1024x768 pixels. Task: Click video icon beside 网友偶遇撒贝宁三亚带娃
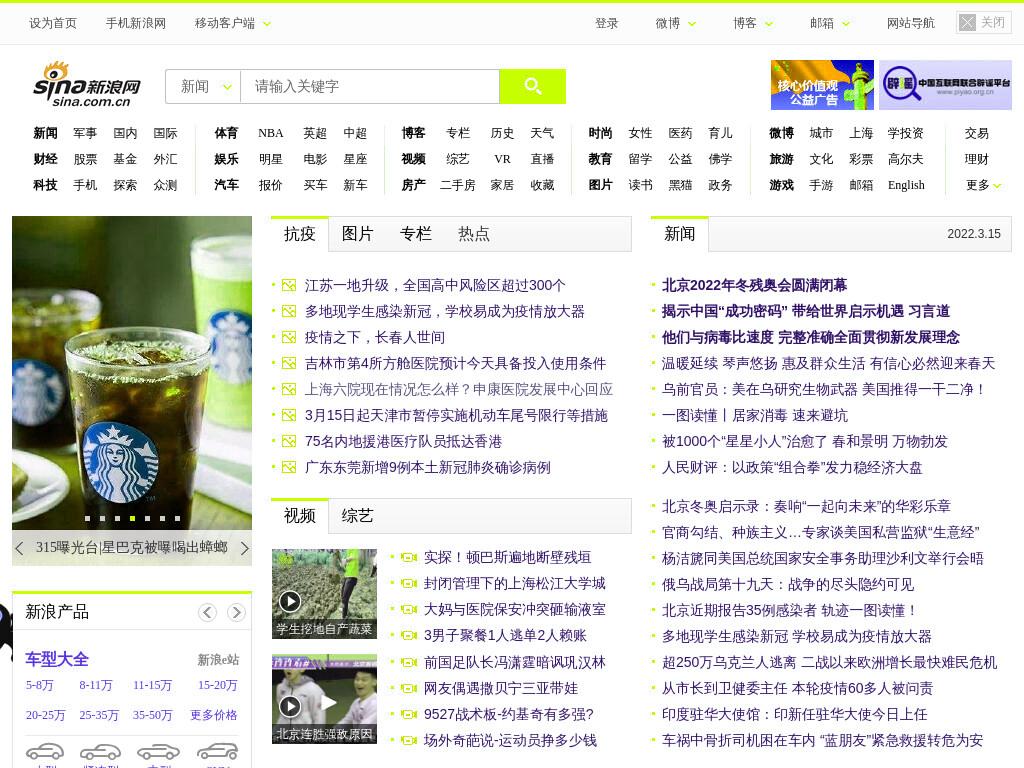[409, 688]
